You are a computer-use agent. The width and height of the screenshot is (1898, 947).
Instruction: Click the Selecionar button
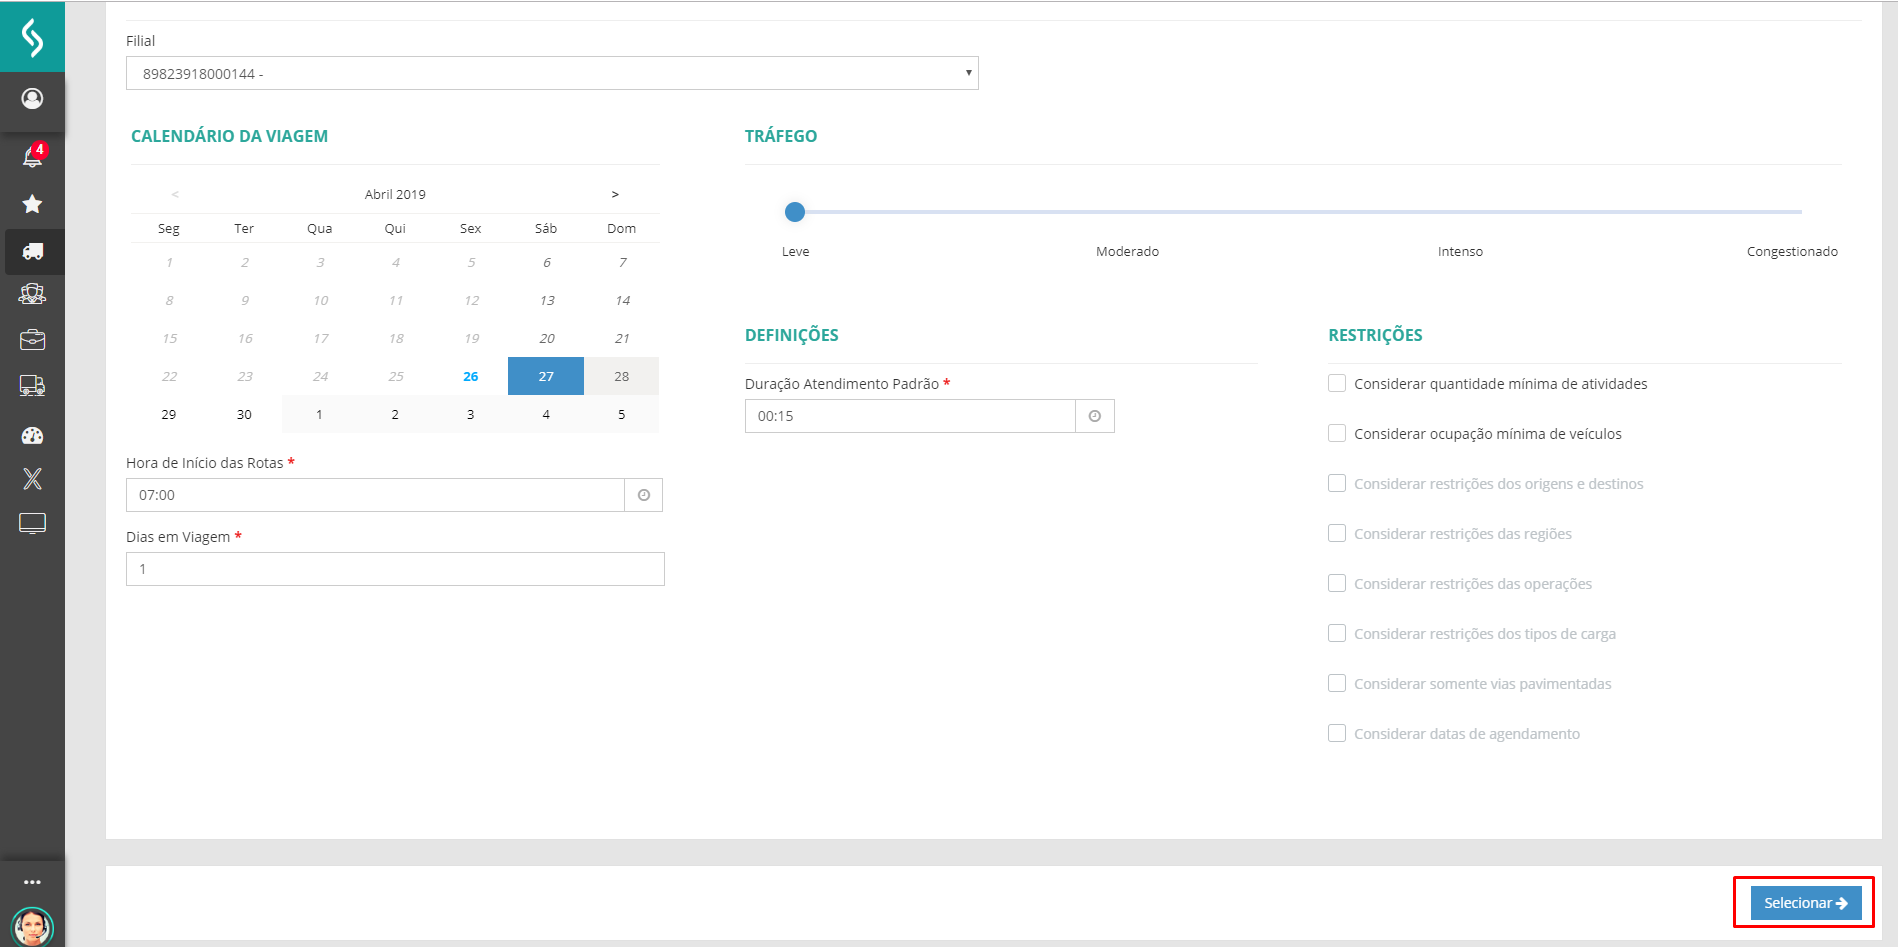pyautogui.click(x=1805, y=903)
